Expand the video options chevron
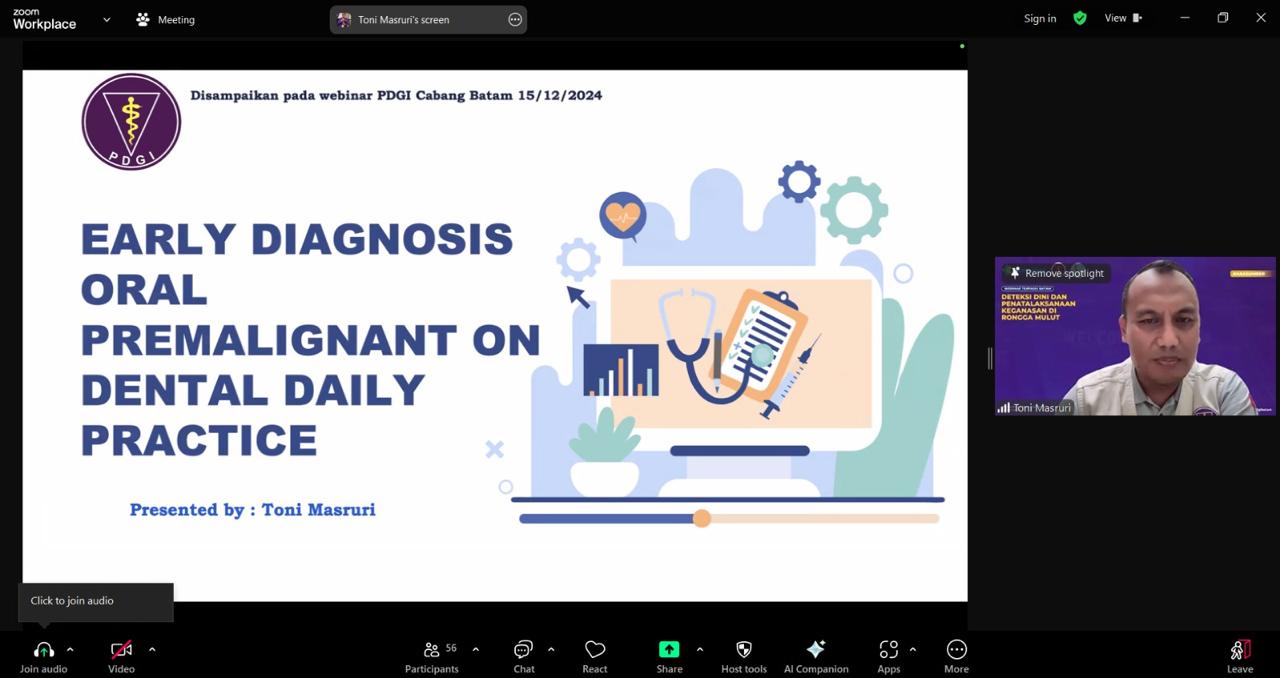The height and width of the screenshot is (678, 1280). click(x=152, y=650)
